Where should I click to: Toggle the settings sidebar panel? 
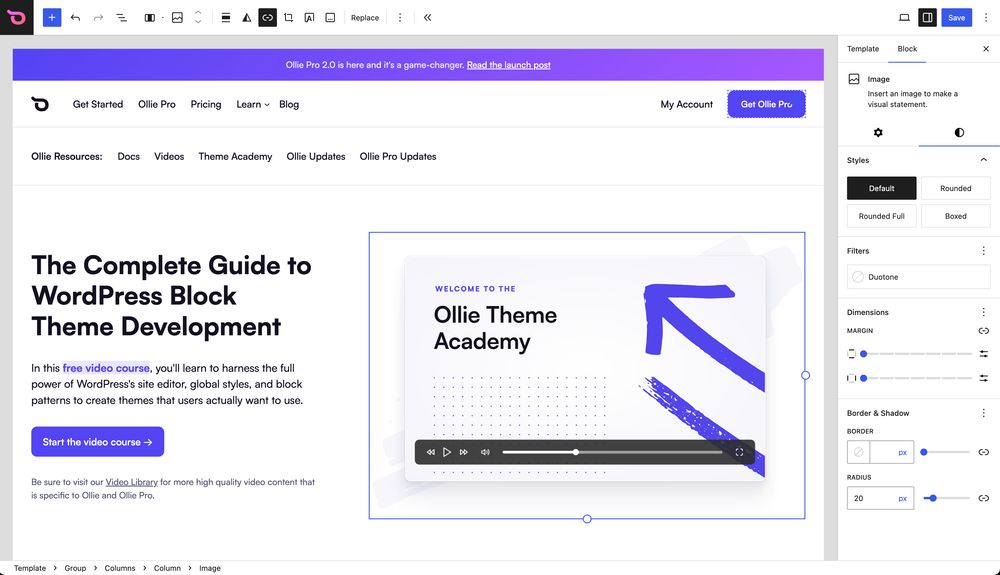tap(927, 18)
